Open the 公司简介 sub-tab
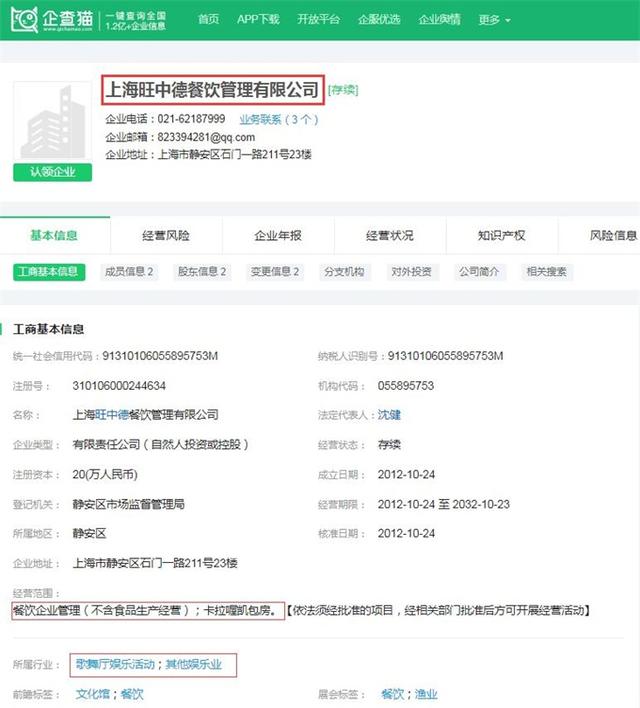 [x=479, y=272]
